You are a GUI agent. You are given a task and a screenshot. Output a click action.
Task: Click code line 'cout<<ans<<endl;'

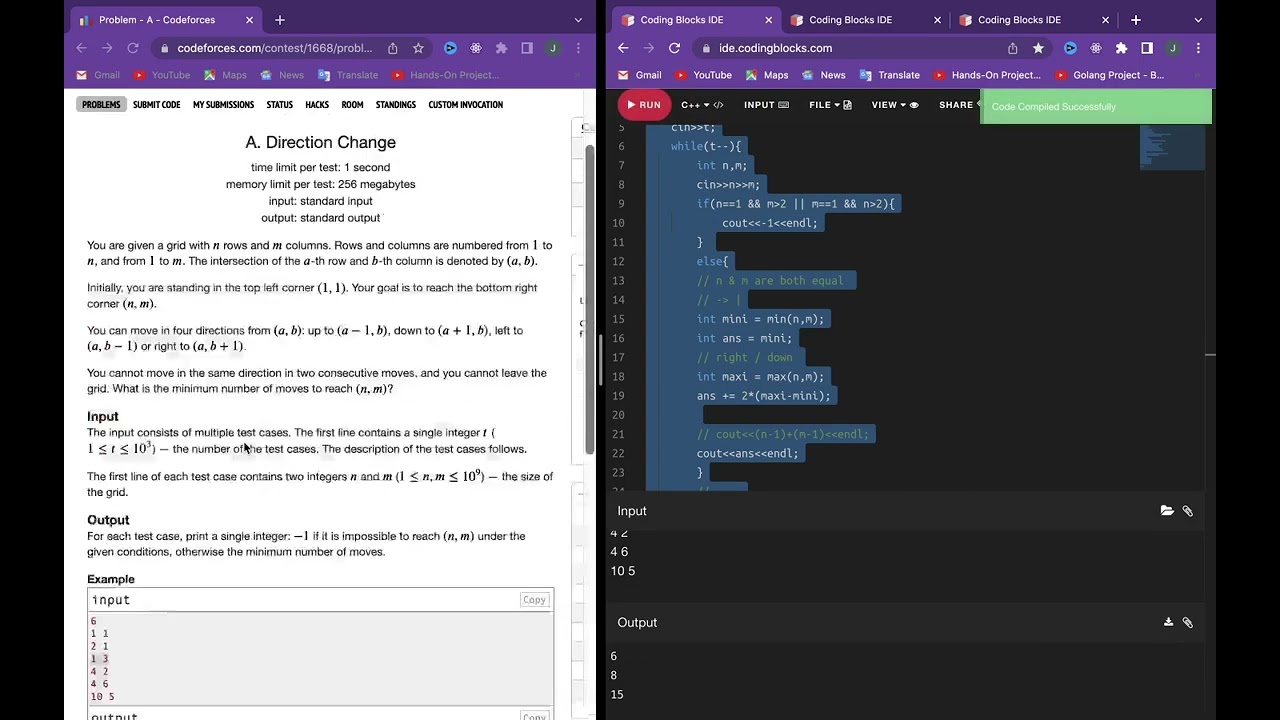click(x=748, y=454)
